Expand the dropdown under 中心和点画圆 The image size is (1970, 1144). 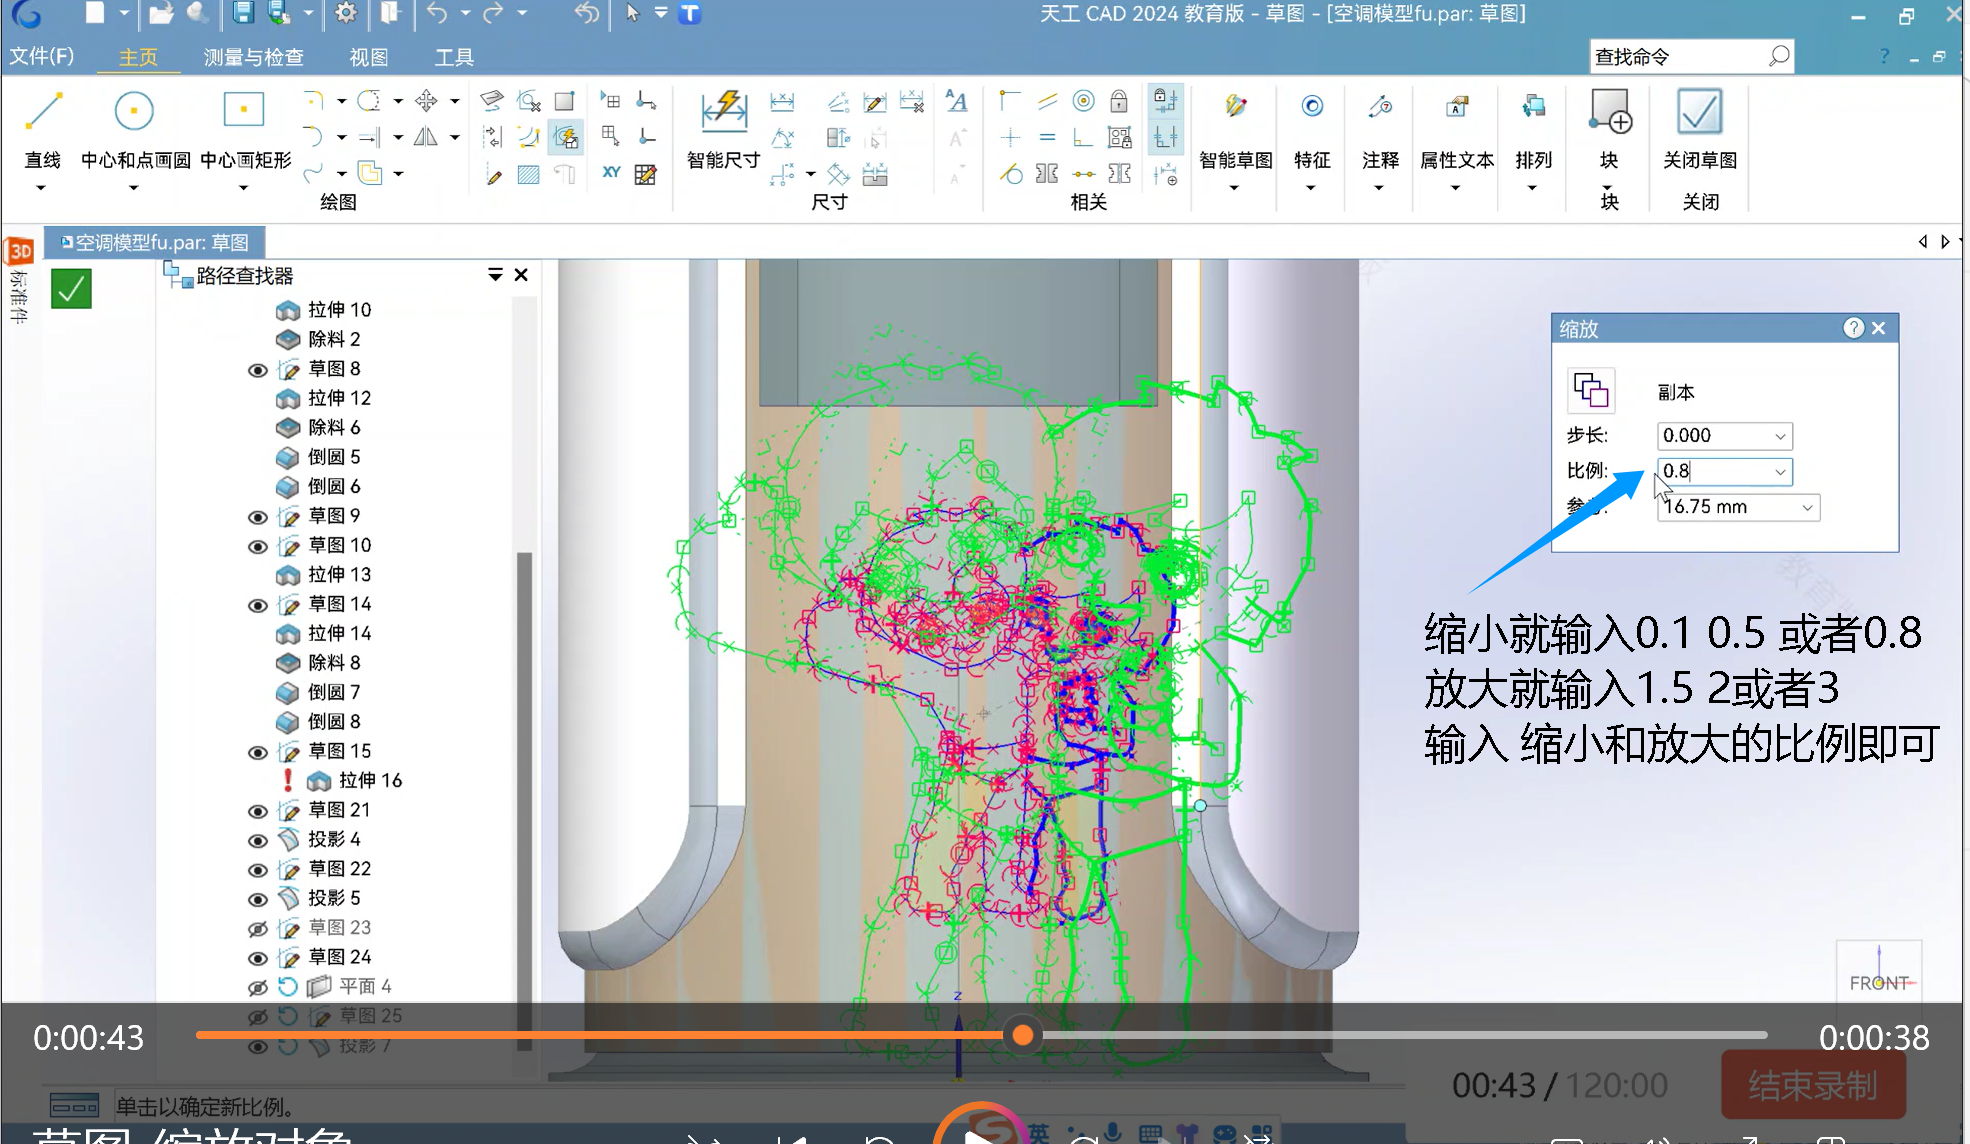(134, 187)
